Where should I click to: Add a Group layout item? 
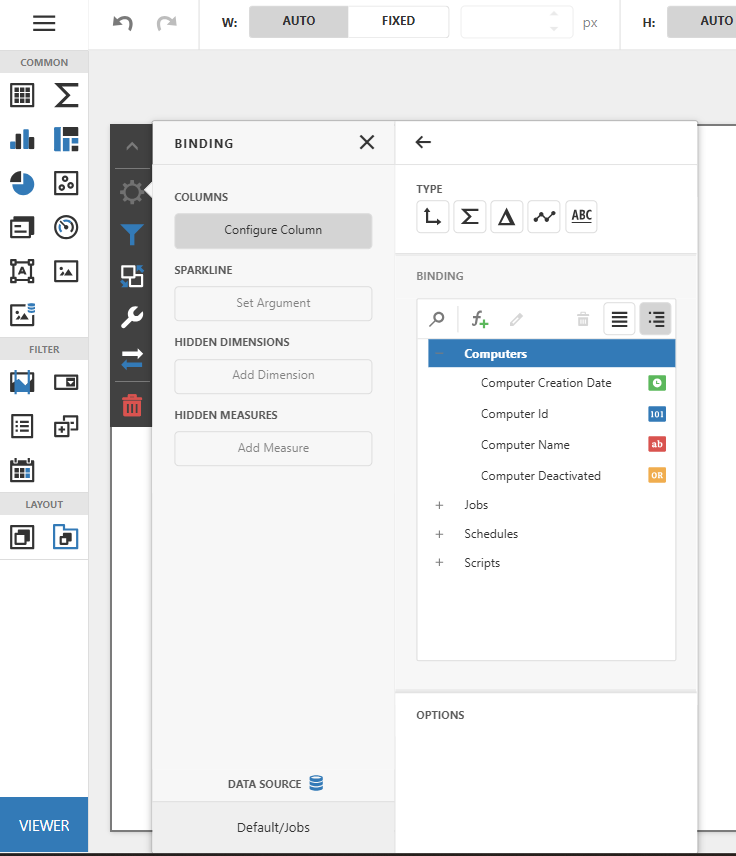[22, 537]
